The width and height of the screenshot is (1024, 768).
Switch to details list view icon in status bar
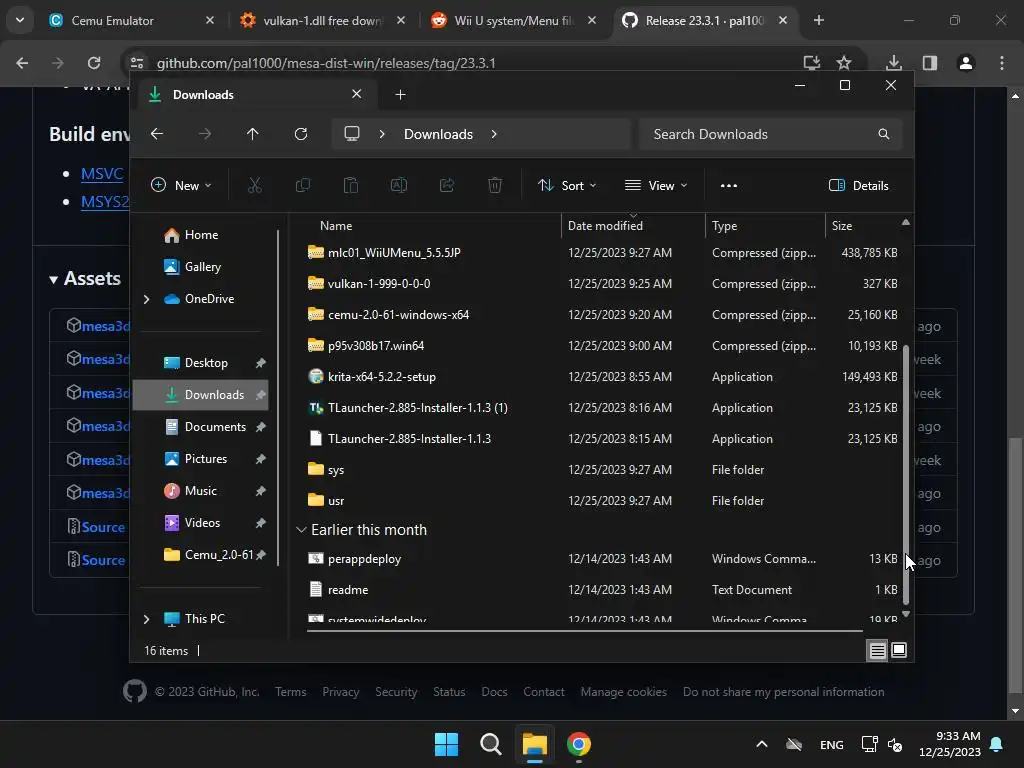pos(877,650)
